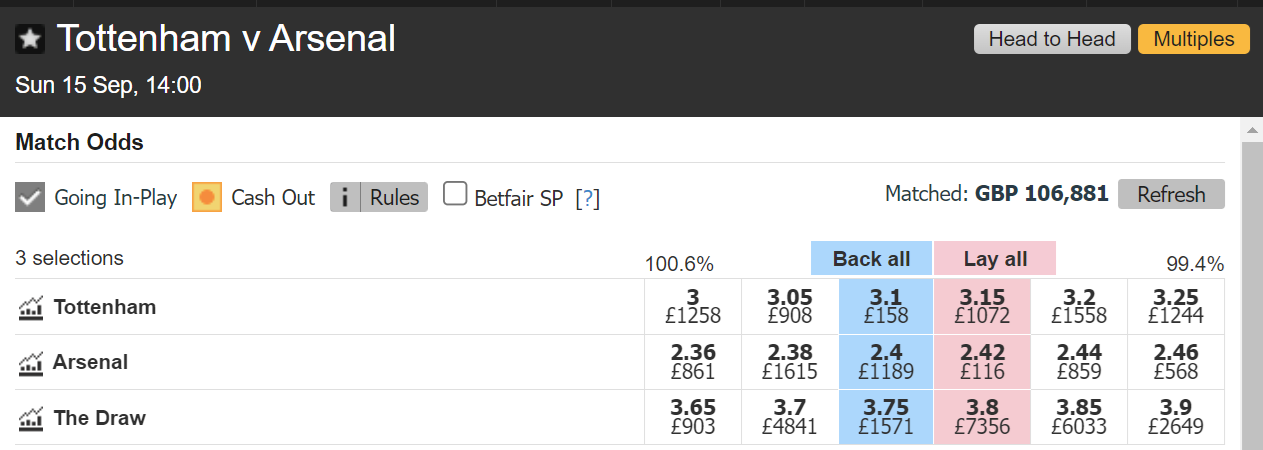Open the Tottenham price graph icon
Screen dimensions: 1263x450
31,307
